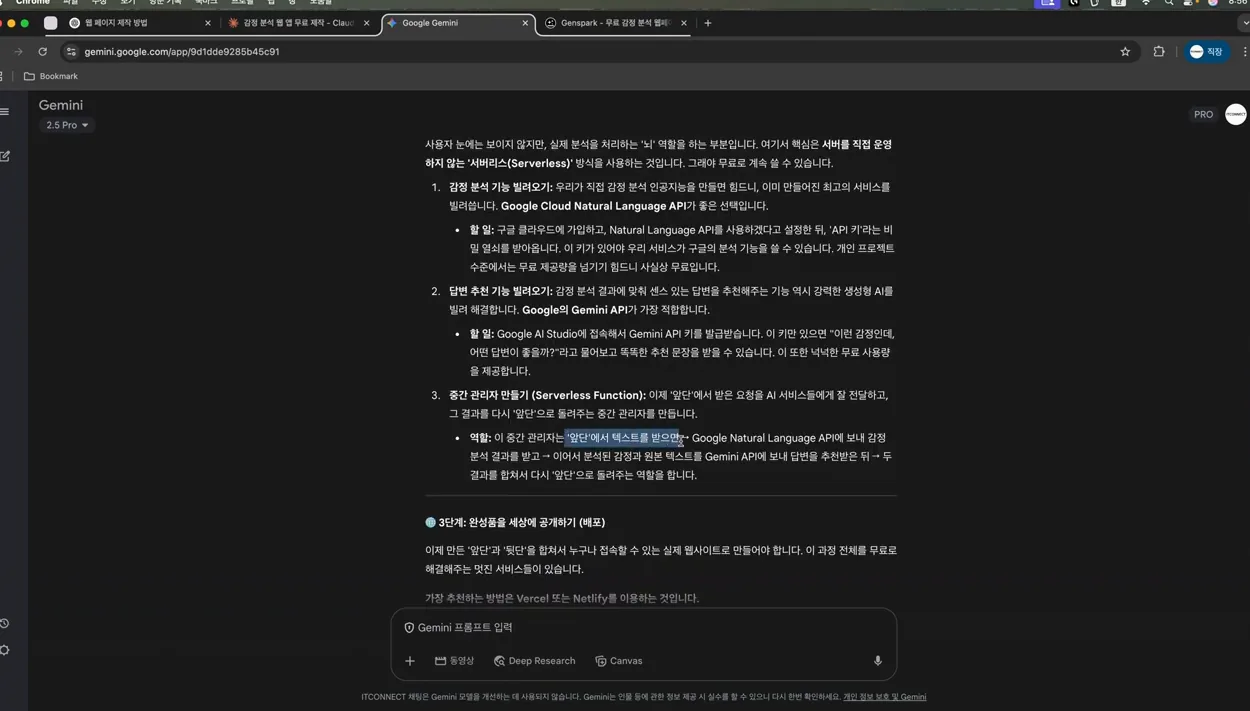Viewport: 1250px width, 711px height.
Task: Click '중간 관리자 만들기 (Serverless Function)' text
Action: 547,395
